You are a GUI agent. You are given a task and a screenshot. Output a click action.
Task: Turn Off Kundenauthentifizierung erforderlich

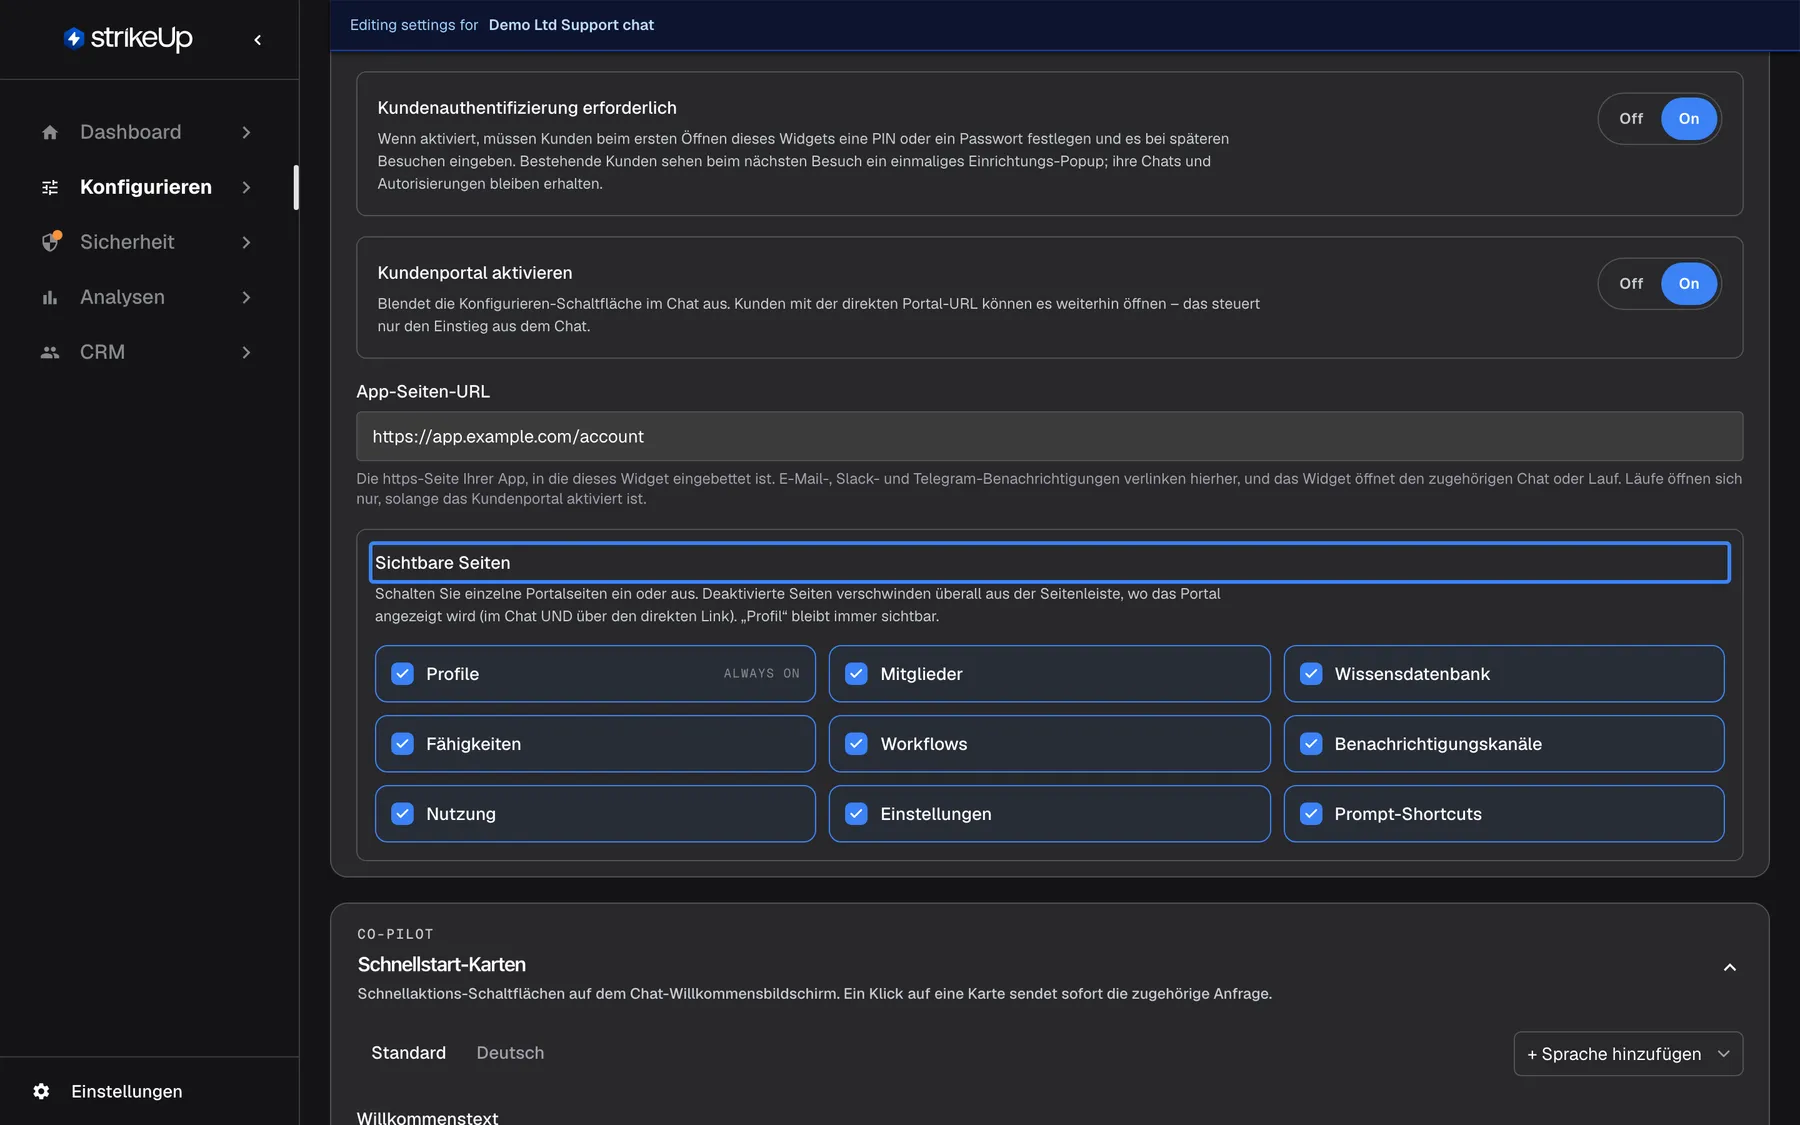pos(1631,119)
